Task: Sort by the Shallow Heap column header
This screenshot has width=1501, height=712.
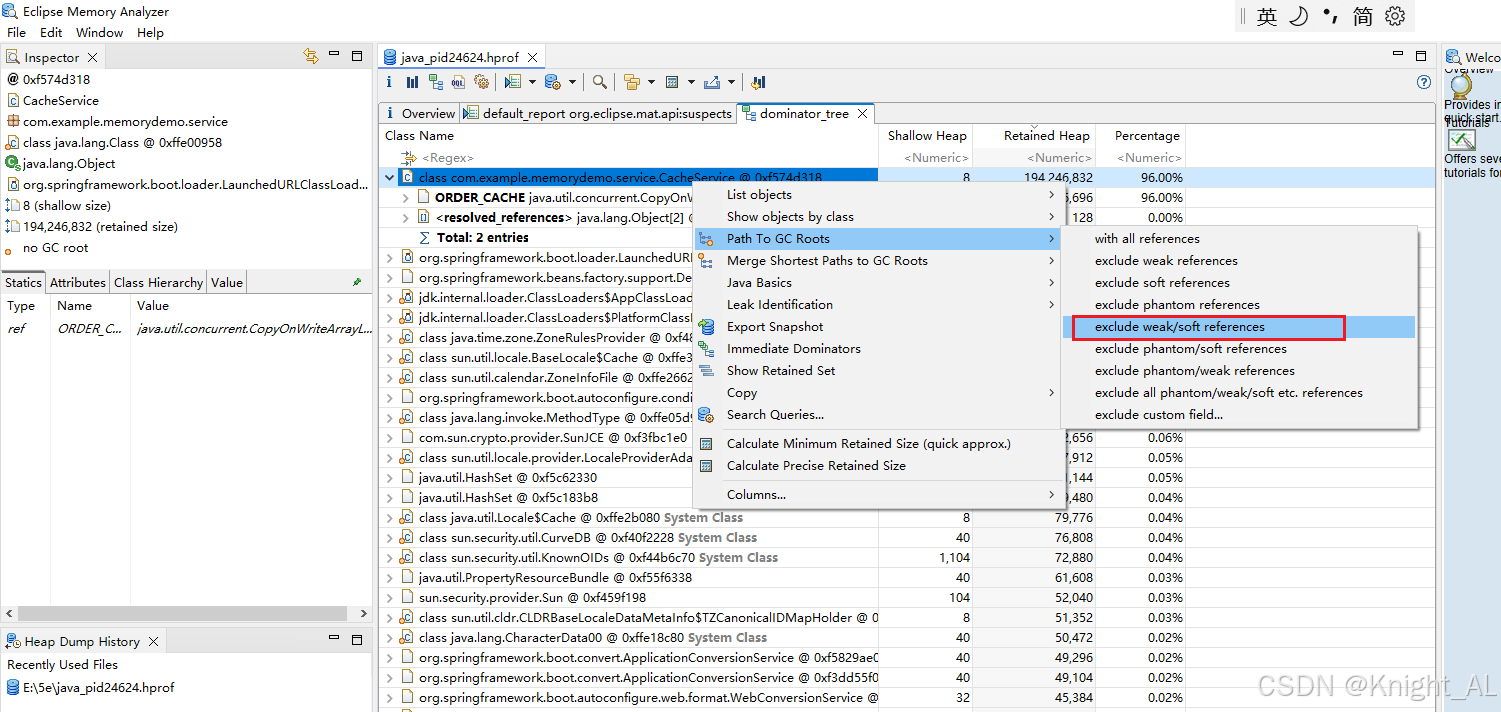Action: (926, 136)
